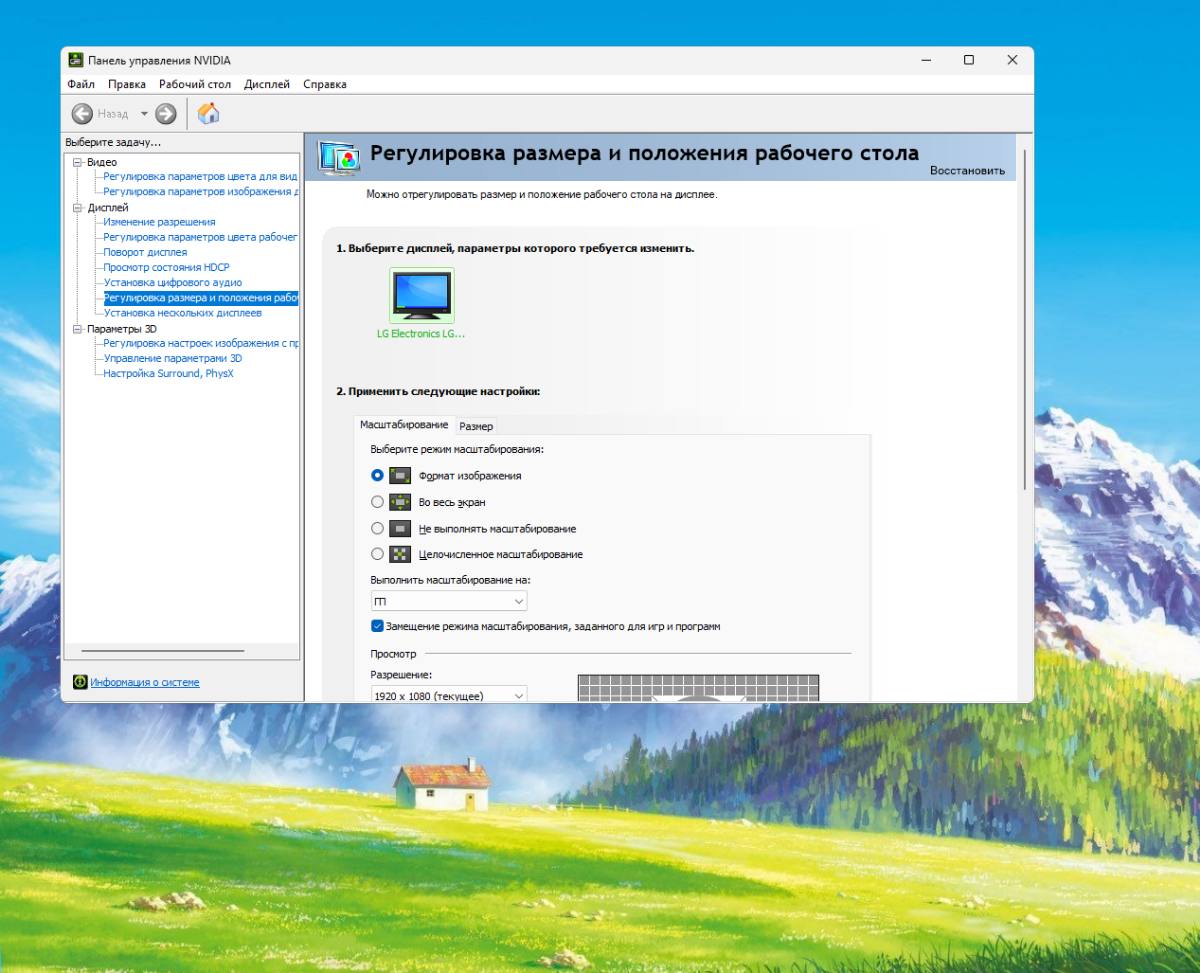
Task: Click the green Back arrow icon
Action: pyautogui.click(x=82, y=114)
